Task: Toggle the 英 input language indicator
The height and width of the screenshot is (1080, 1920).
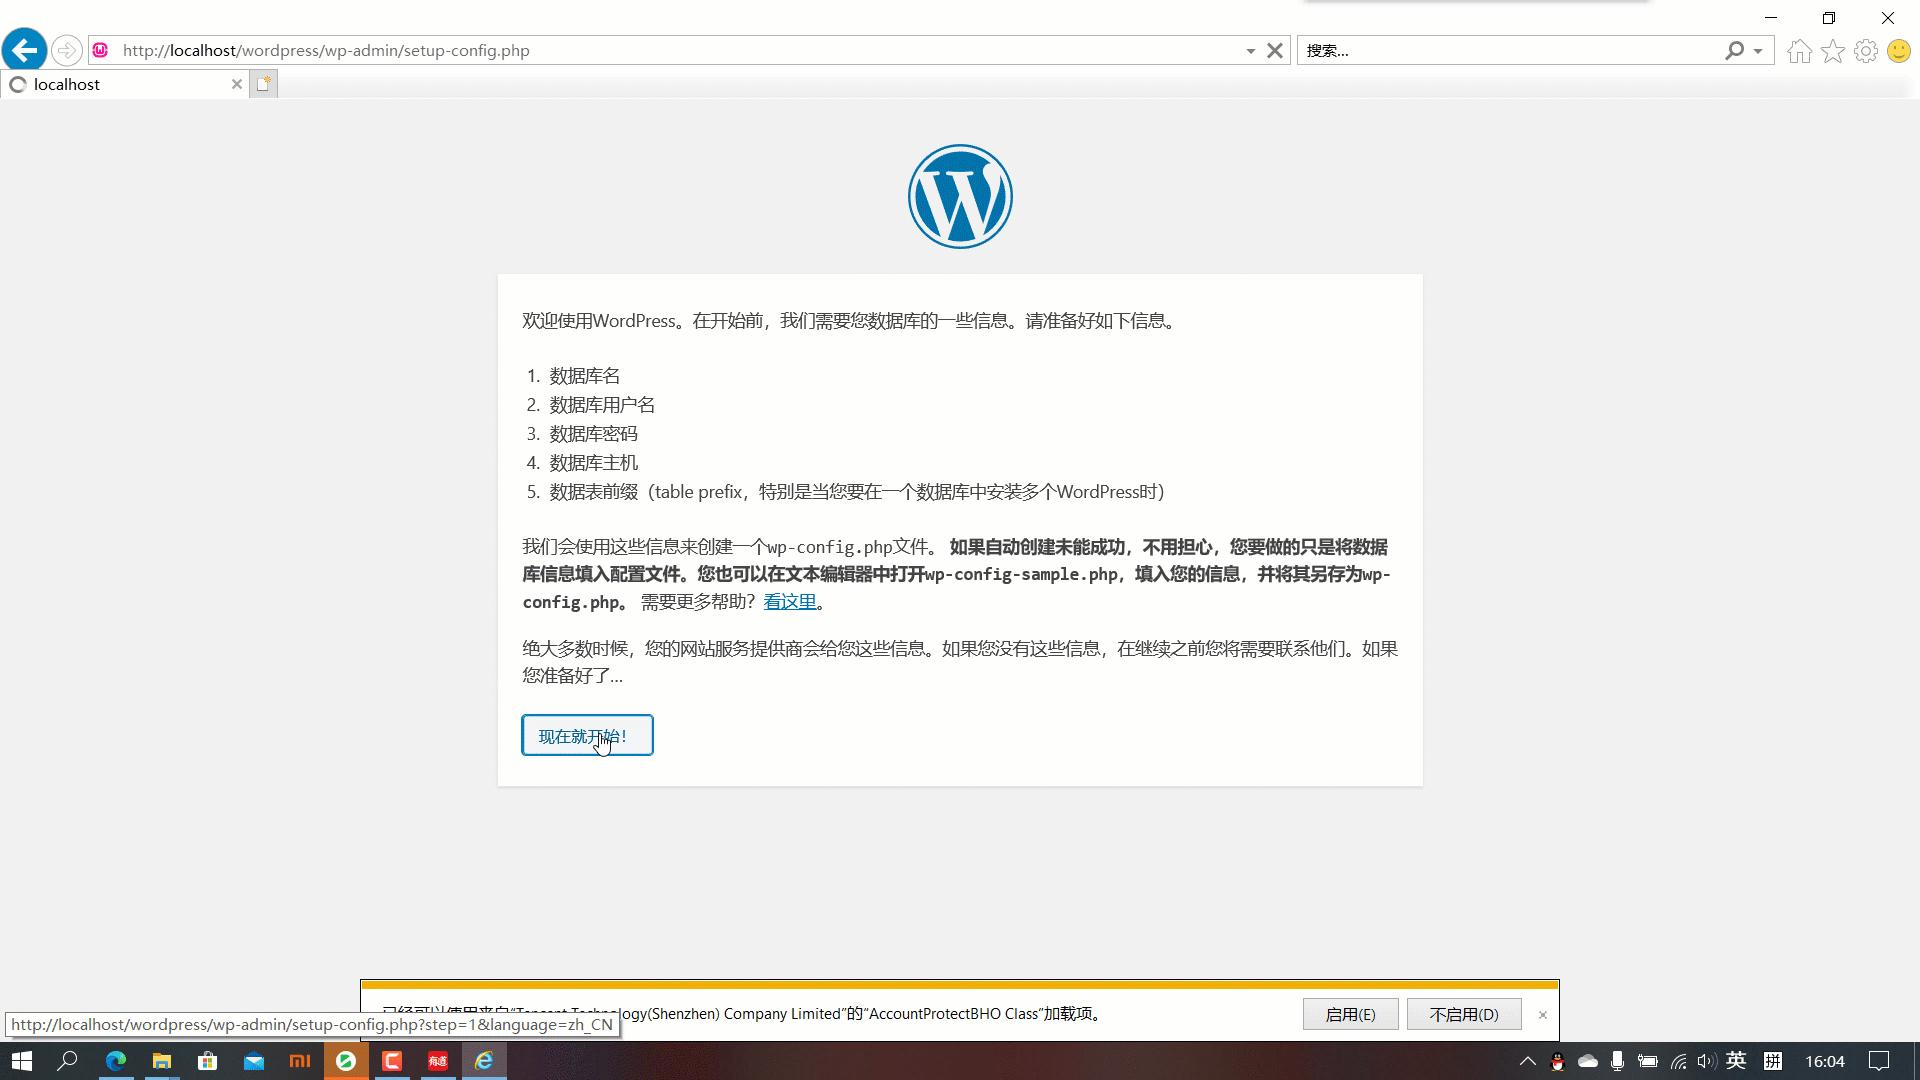Action: click(1736, 1061)
